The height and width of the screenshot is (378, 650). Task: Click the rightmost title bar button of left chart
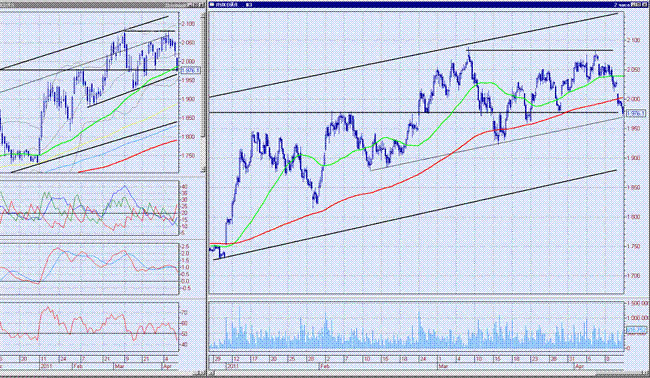pyautogui.click(x=201, y=4)
